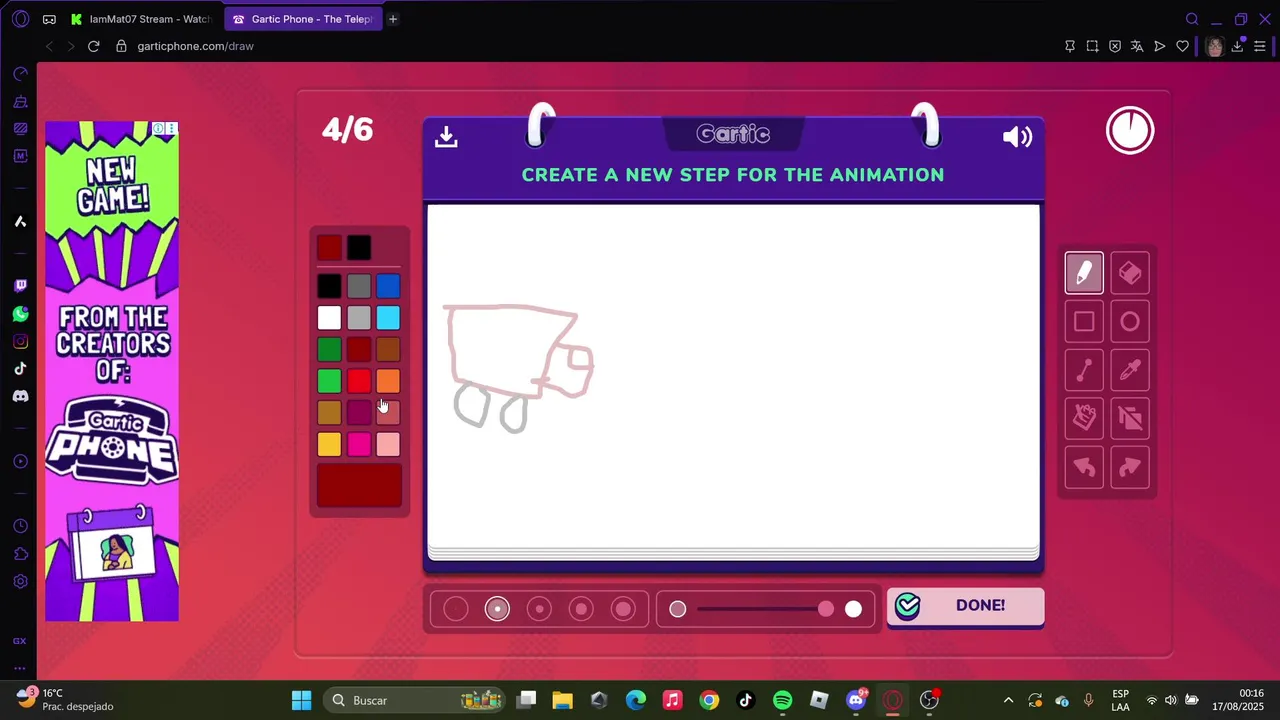Pick the orange color swatch
1280x720 pixels.
tap(388, 381)
